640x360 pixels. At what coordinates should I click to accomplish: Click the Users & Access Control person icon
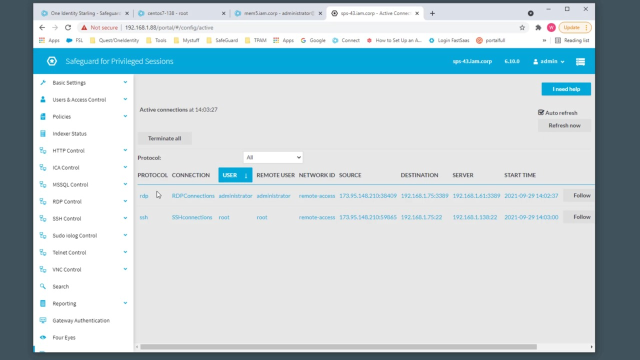click(x=43, y=100)
